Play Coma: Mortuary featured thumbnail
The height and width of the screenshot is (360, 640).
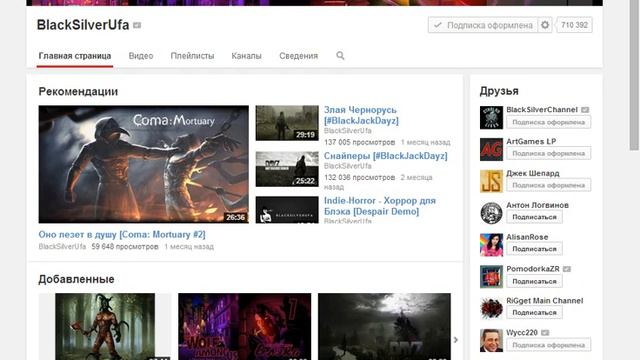click(144, 164)
